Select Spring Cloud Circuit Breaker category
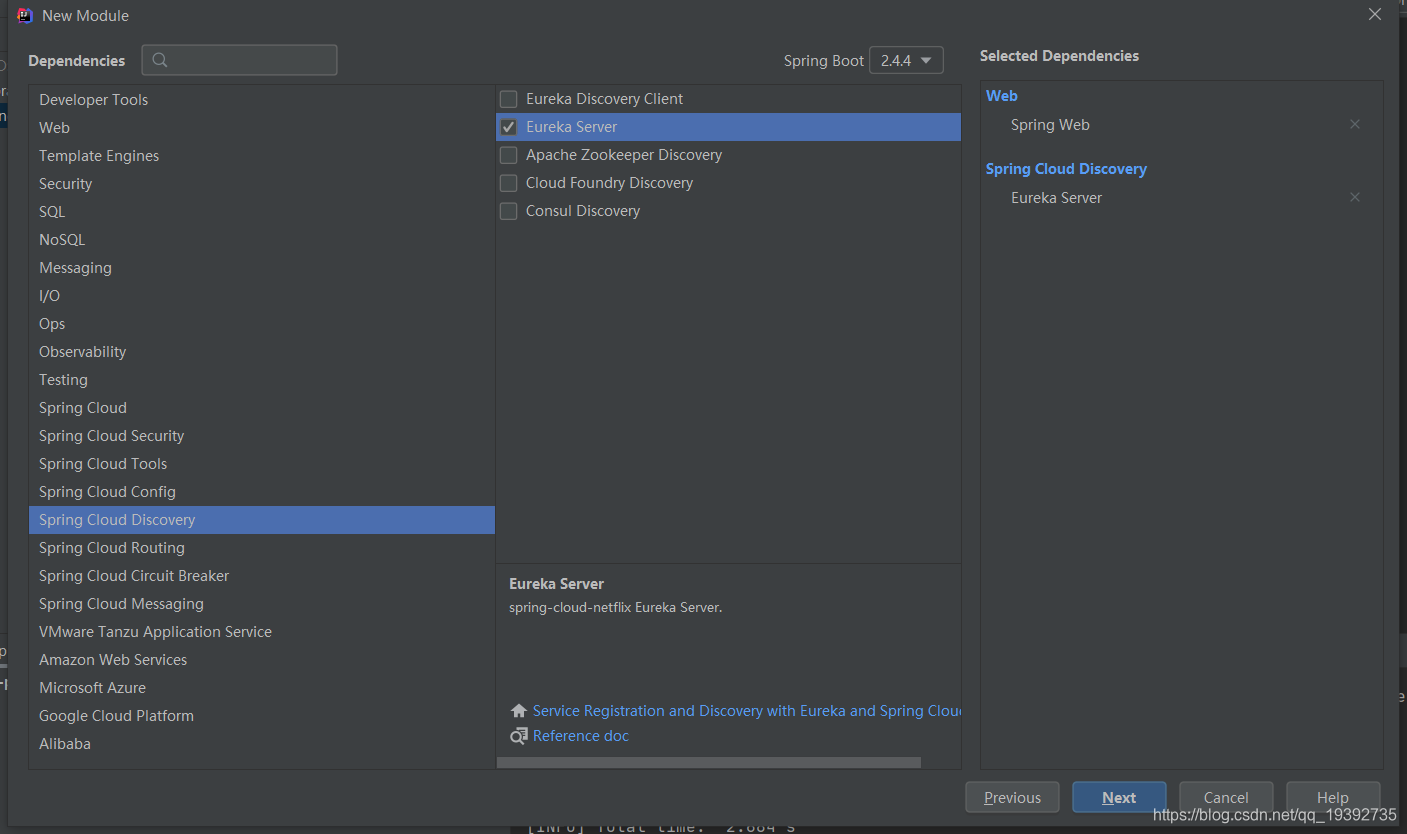This screenshot has height=834, width=1407. (x=262, y=576)
